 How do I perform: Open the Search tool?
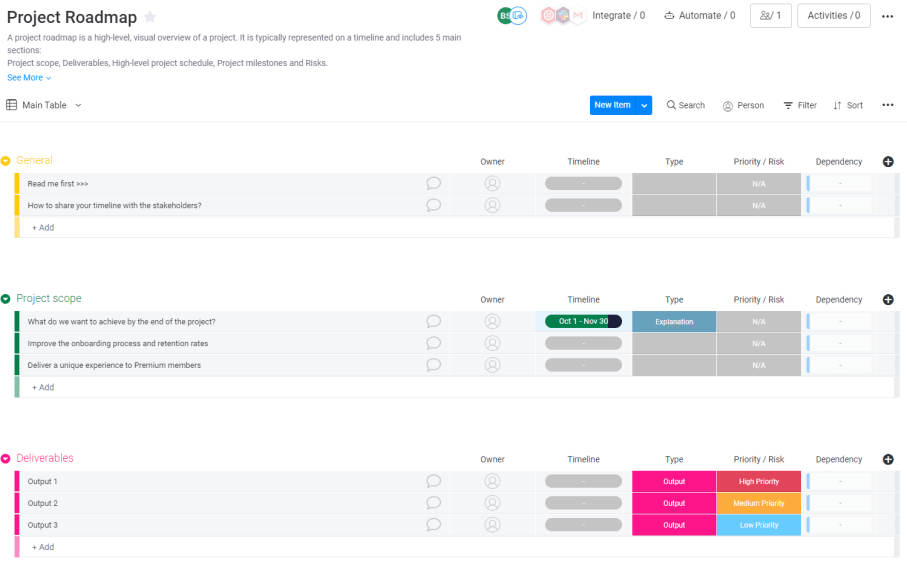pos(685,105)
